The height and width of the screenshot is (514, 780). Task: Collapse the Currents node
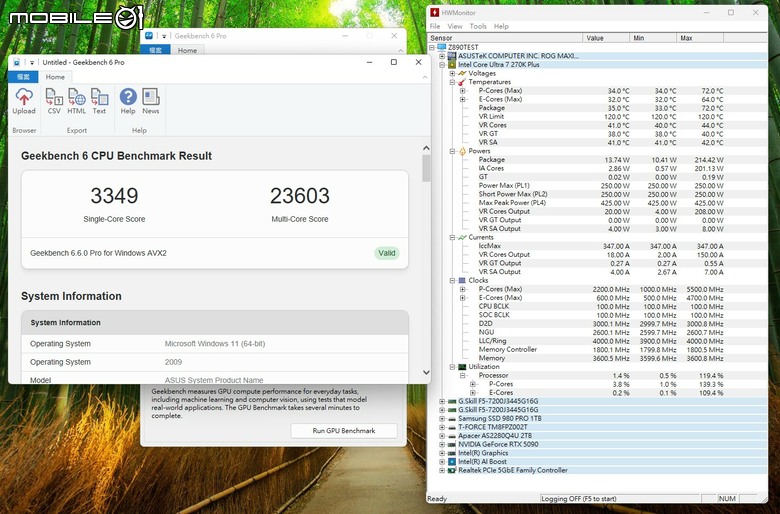point(452,238)
